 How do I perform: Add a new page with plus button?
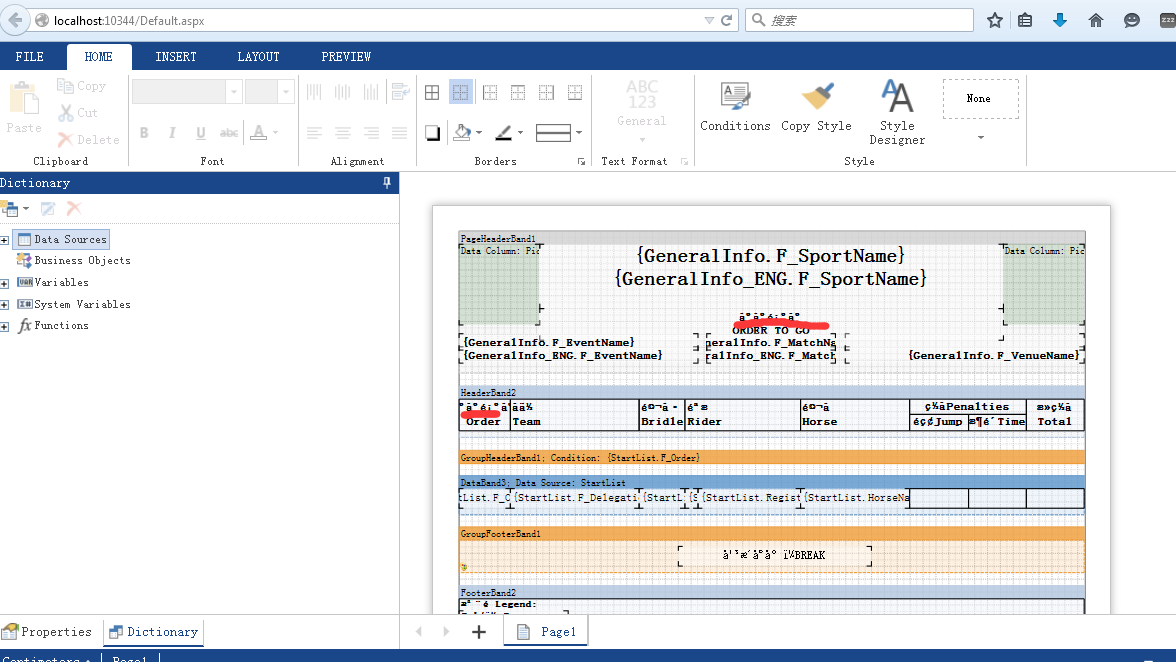pos(478,632)
